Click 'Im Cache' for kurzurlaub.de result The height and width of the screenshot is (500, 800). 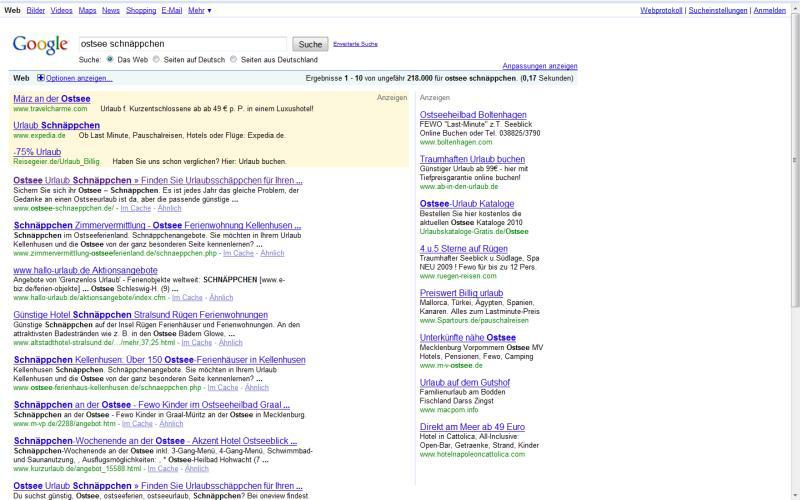tap(163, 468)
